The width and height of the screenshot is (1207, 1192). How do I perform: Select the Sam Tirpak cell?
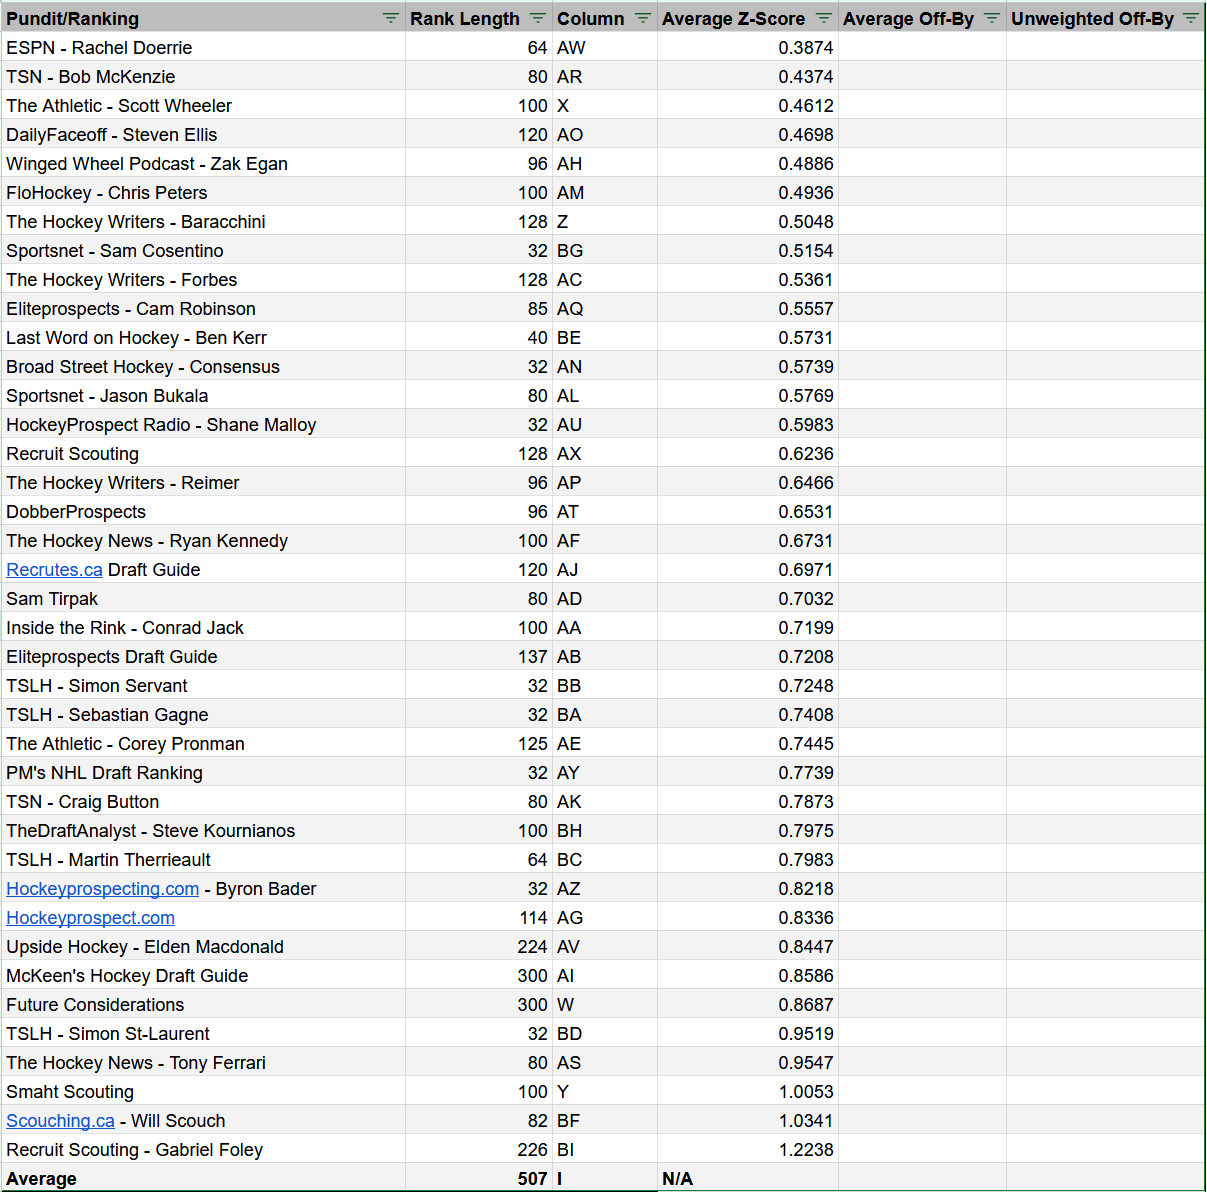pos(203,598)
